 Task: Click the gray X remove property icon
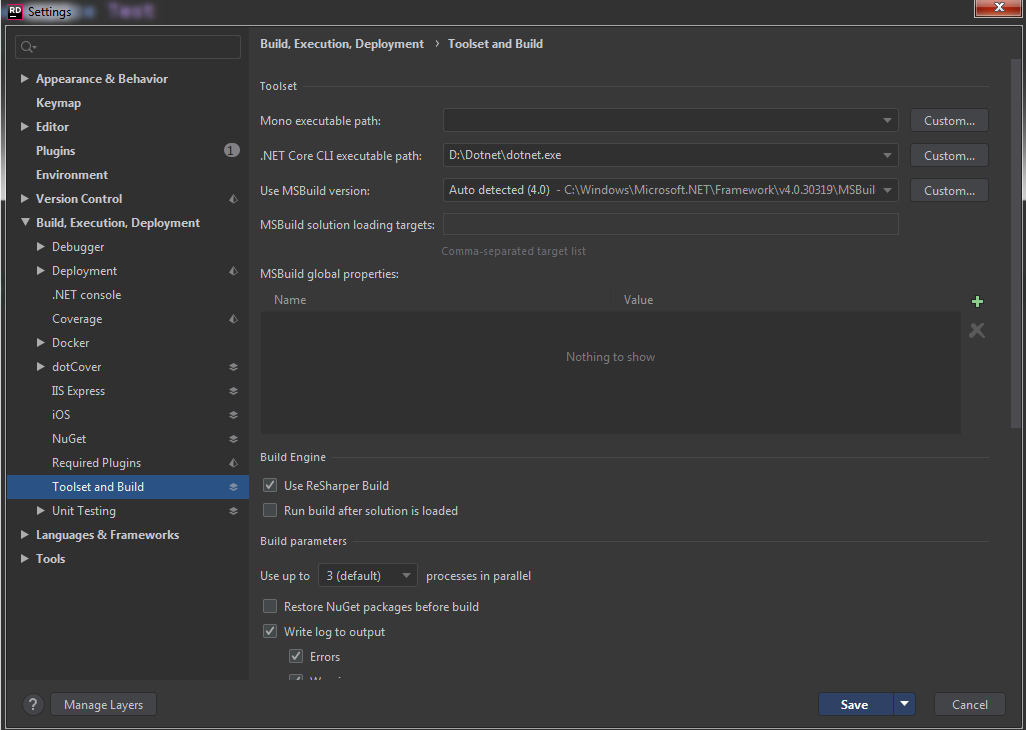coord(977,330)
